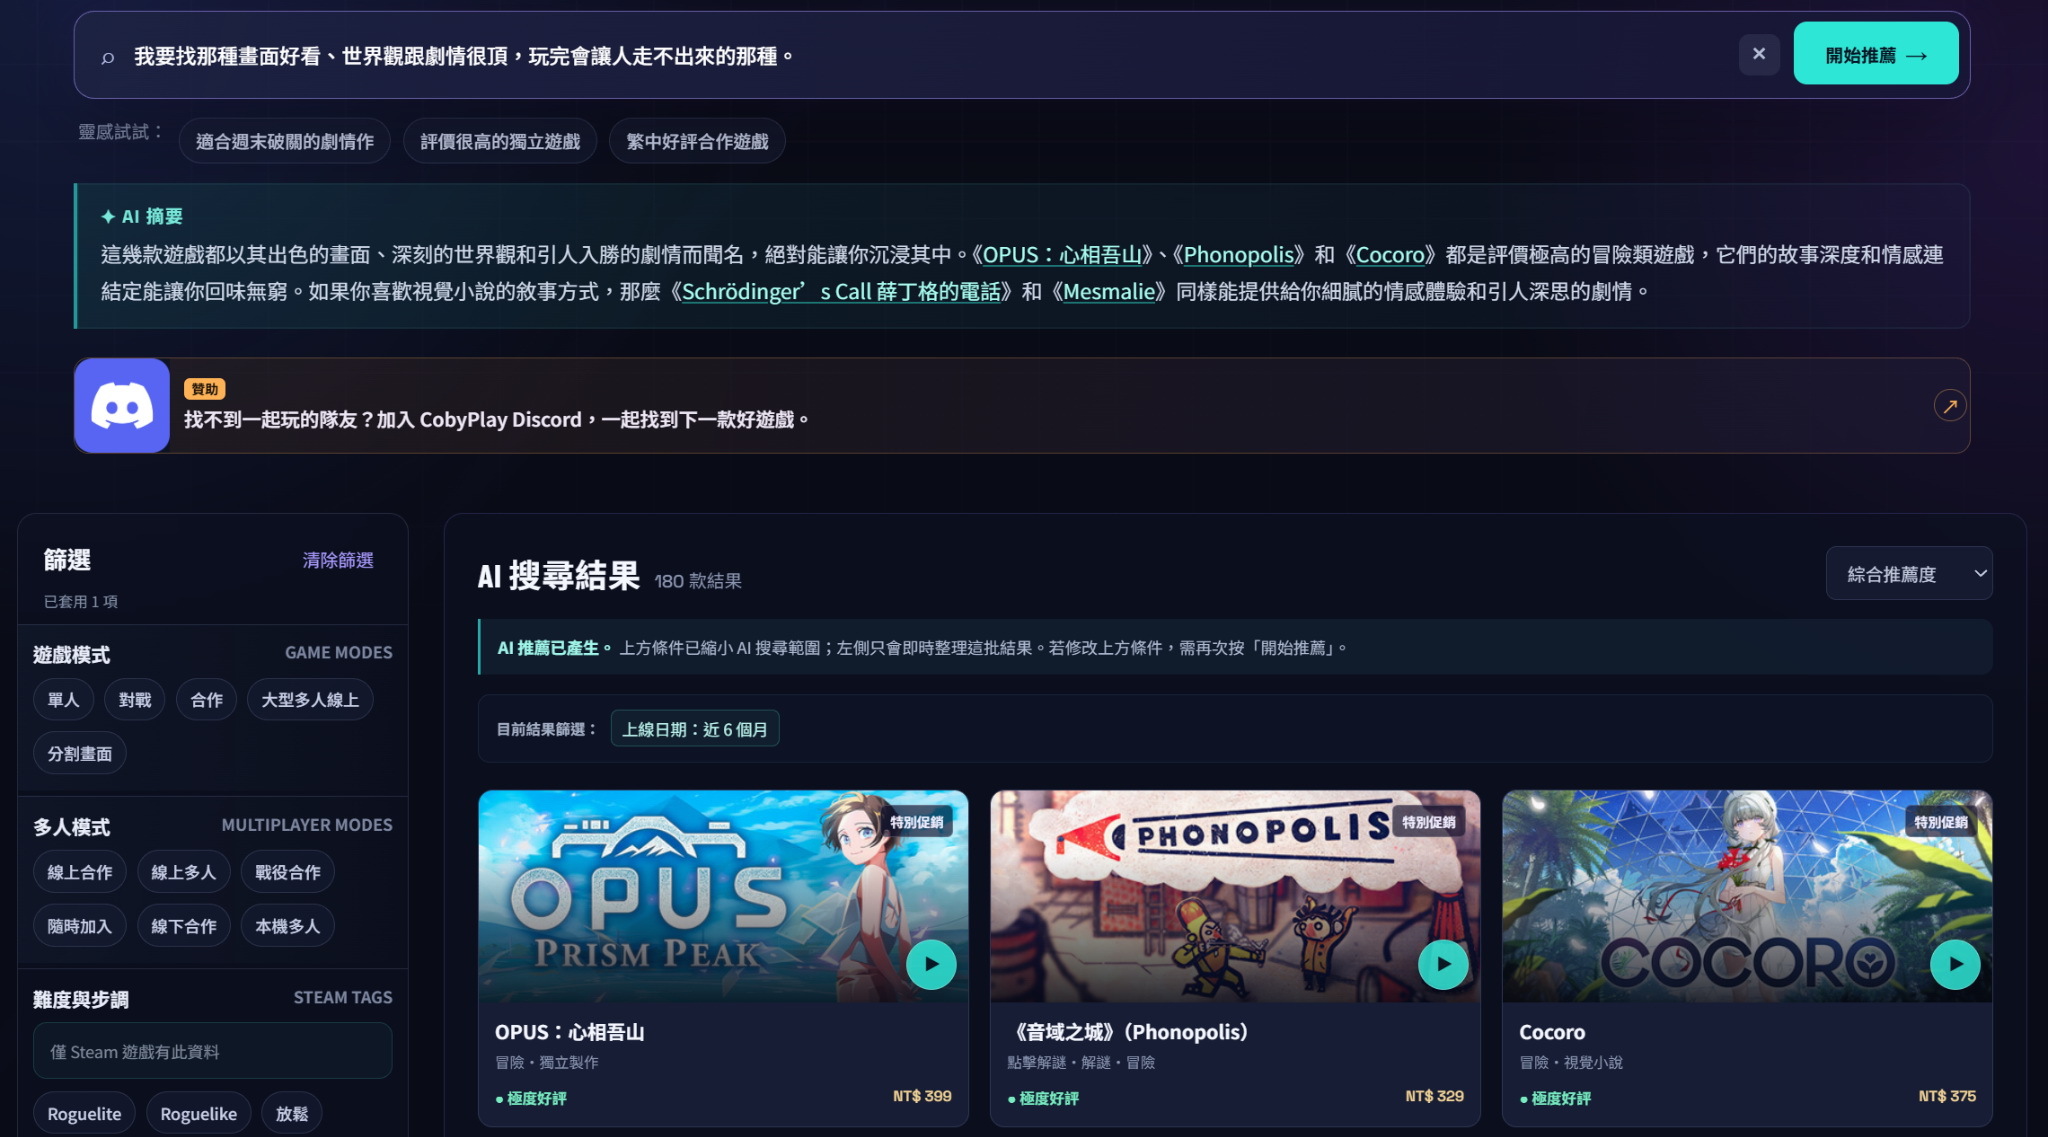Click the search query text field
Image resolution: width=2048 pixels, height=1137 pixels.
point(925,56)
